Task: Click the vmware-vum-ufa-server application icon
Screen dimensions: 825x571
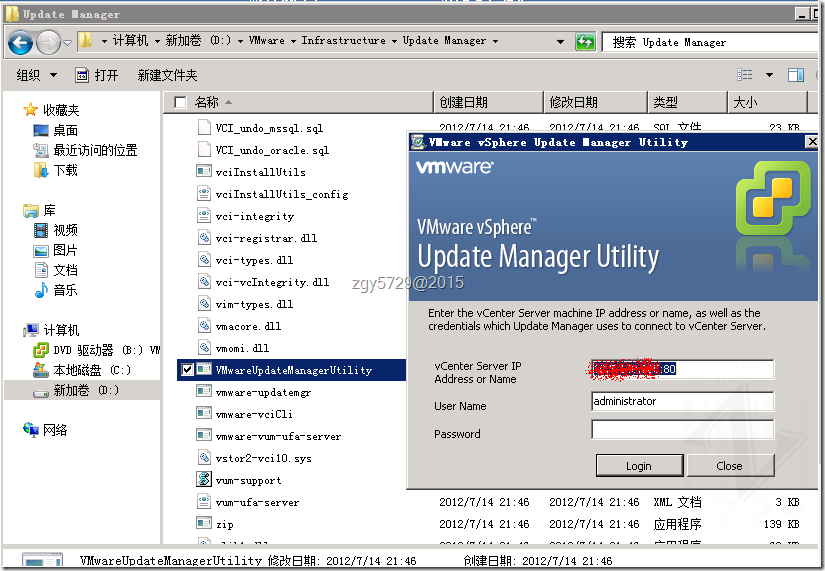Action: pyautogui.click(x=204, y=436)
